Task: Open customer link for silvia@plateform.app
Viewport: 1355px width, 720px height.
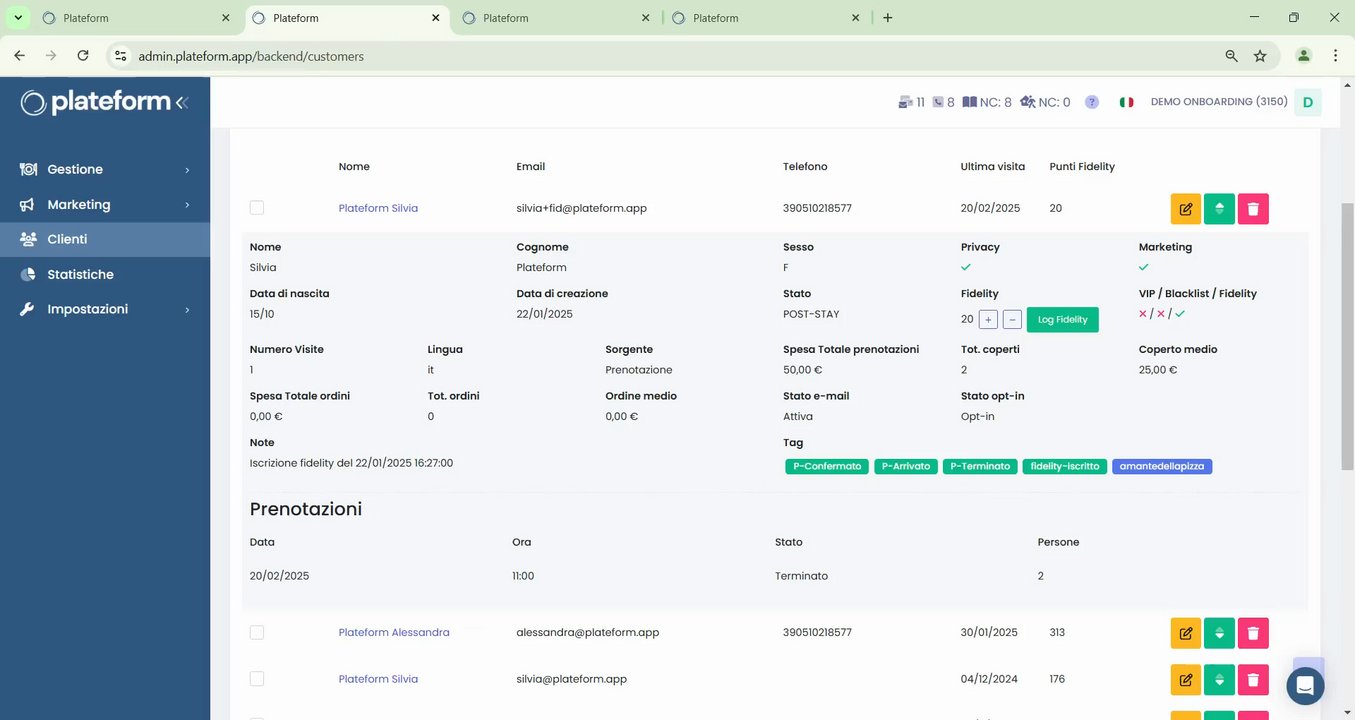Action: [x=378, y=679]
